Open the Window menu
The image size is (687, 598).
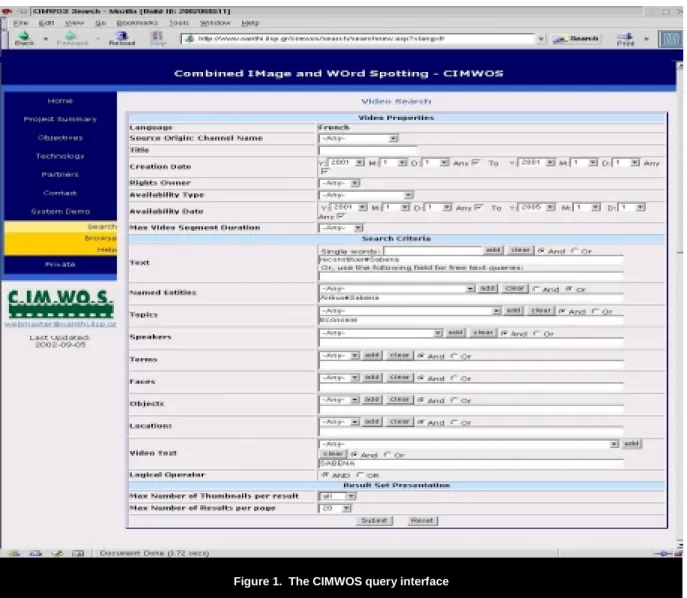pyautogui.click(x=215, y=23)
